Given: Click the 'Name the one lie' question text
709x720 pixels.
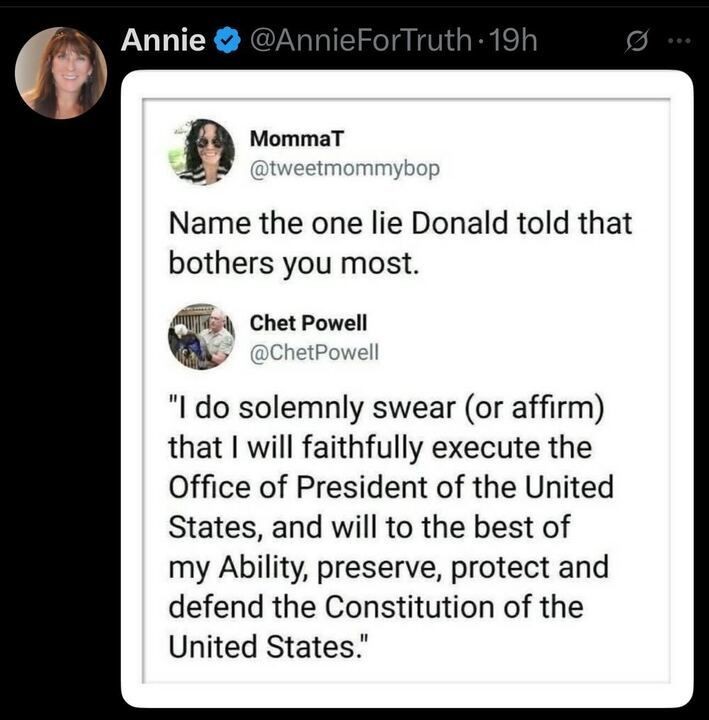Looking at the screenshot, I should click(x=400, y=222).
